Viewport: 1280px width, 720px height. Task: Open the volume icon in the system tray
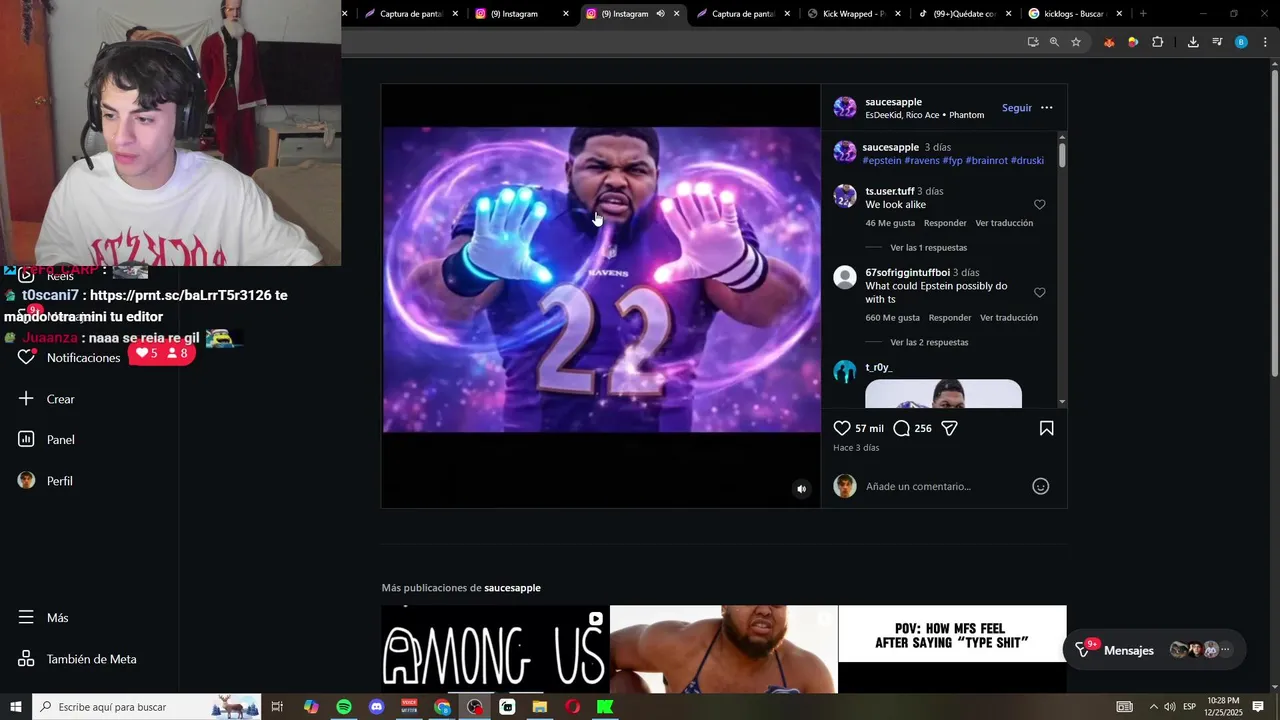(x=1169, y=707)
